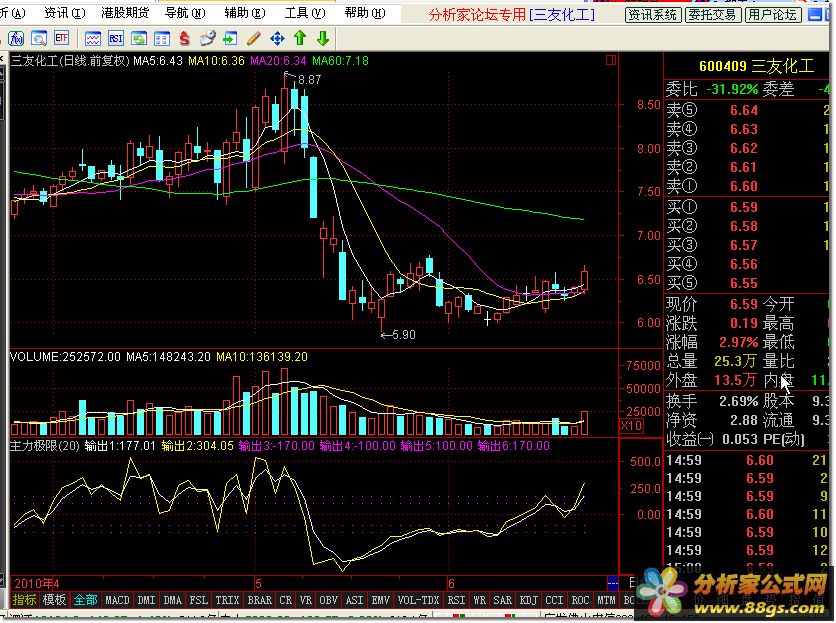Click the 卖⑤ price 6.64 row

click(746, 110)
